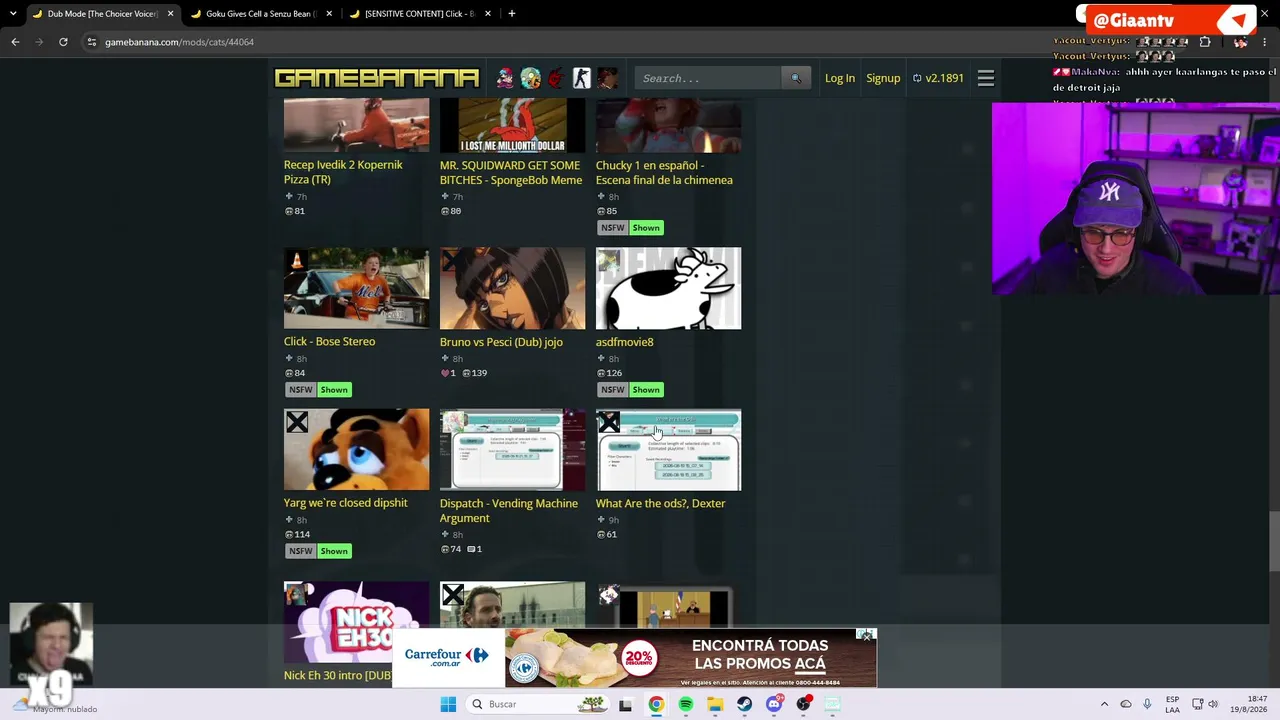Click the Log In link
The image size is (1280, 720).
click(x=840, y=78)
